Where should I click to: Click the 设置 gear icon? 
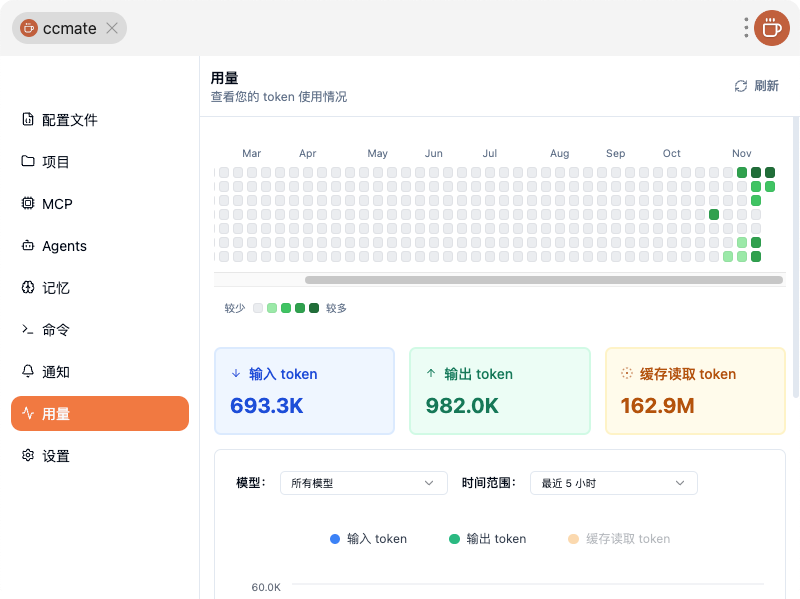click(28, 456)
